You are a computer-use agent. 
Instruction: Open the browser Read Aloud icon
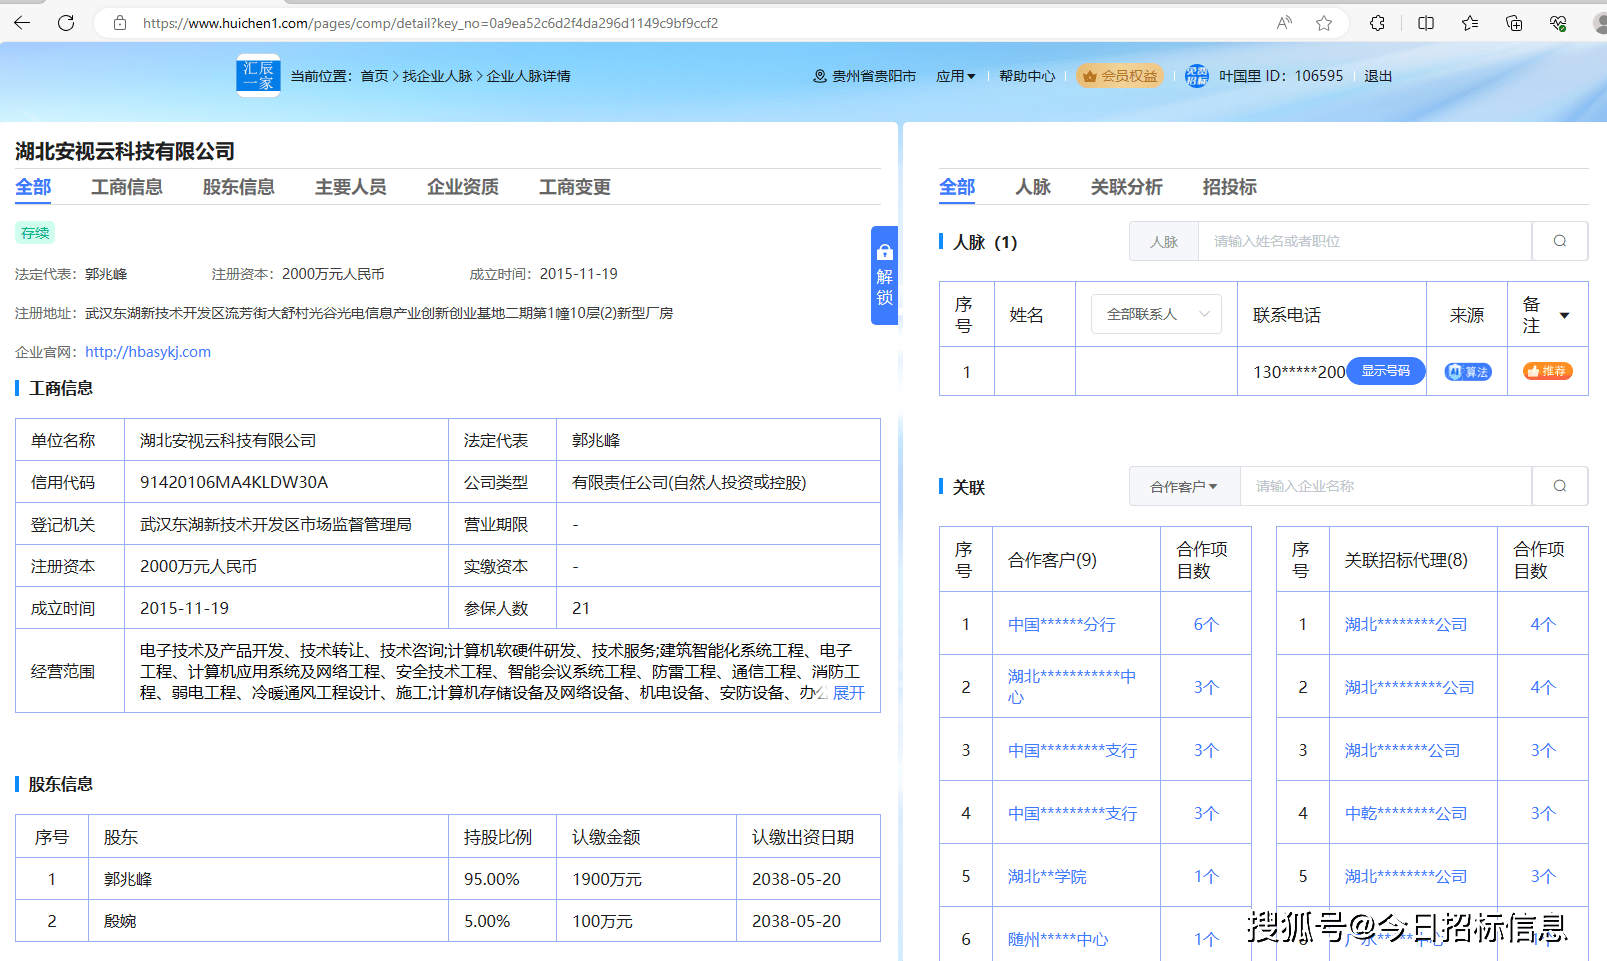pyautogui.click(x=1284, y=23)
